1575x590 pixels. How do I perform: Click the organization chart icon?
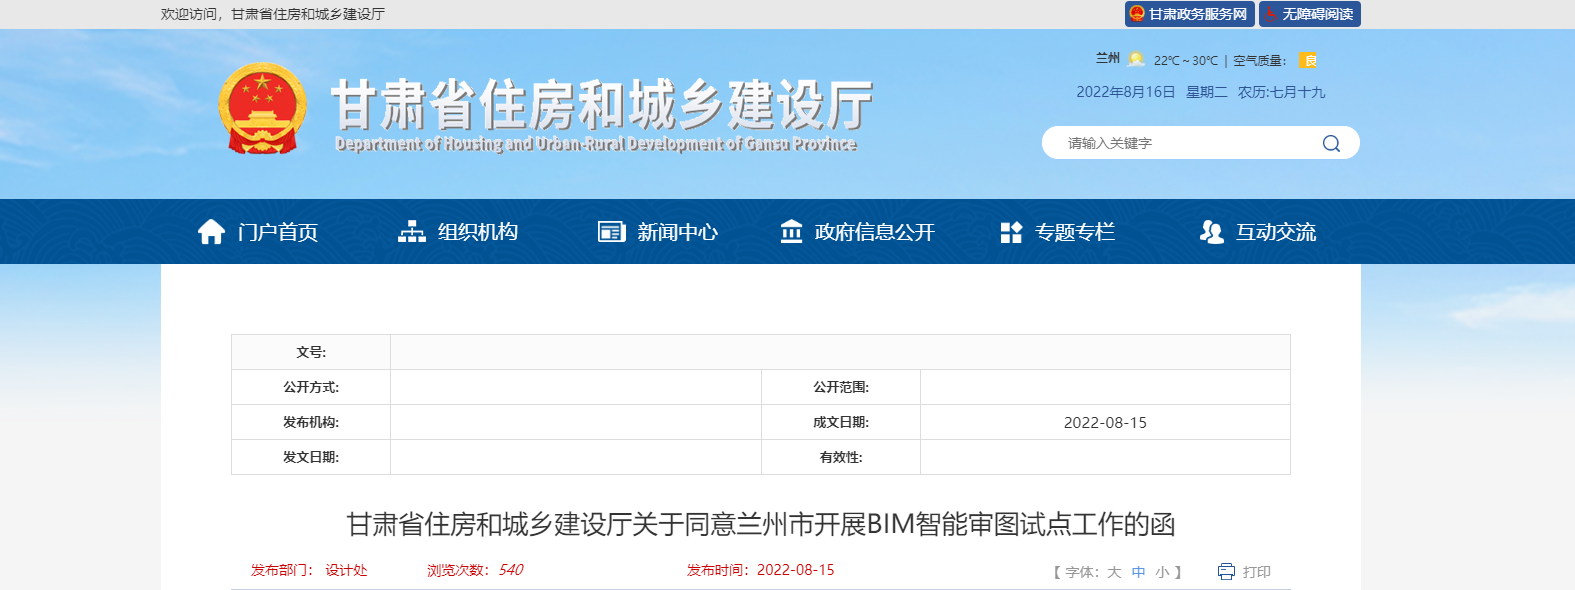[411, 232]
